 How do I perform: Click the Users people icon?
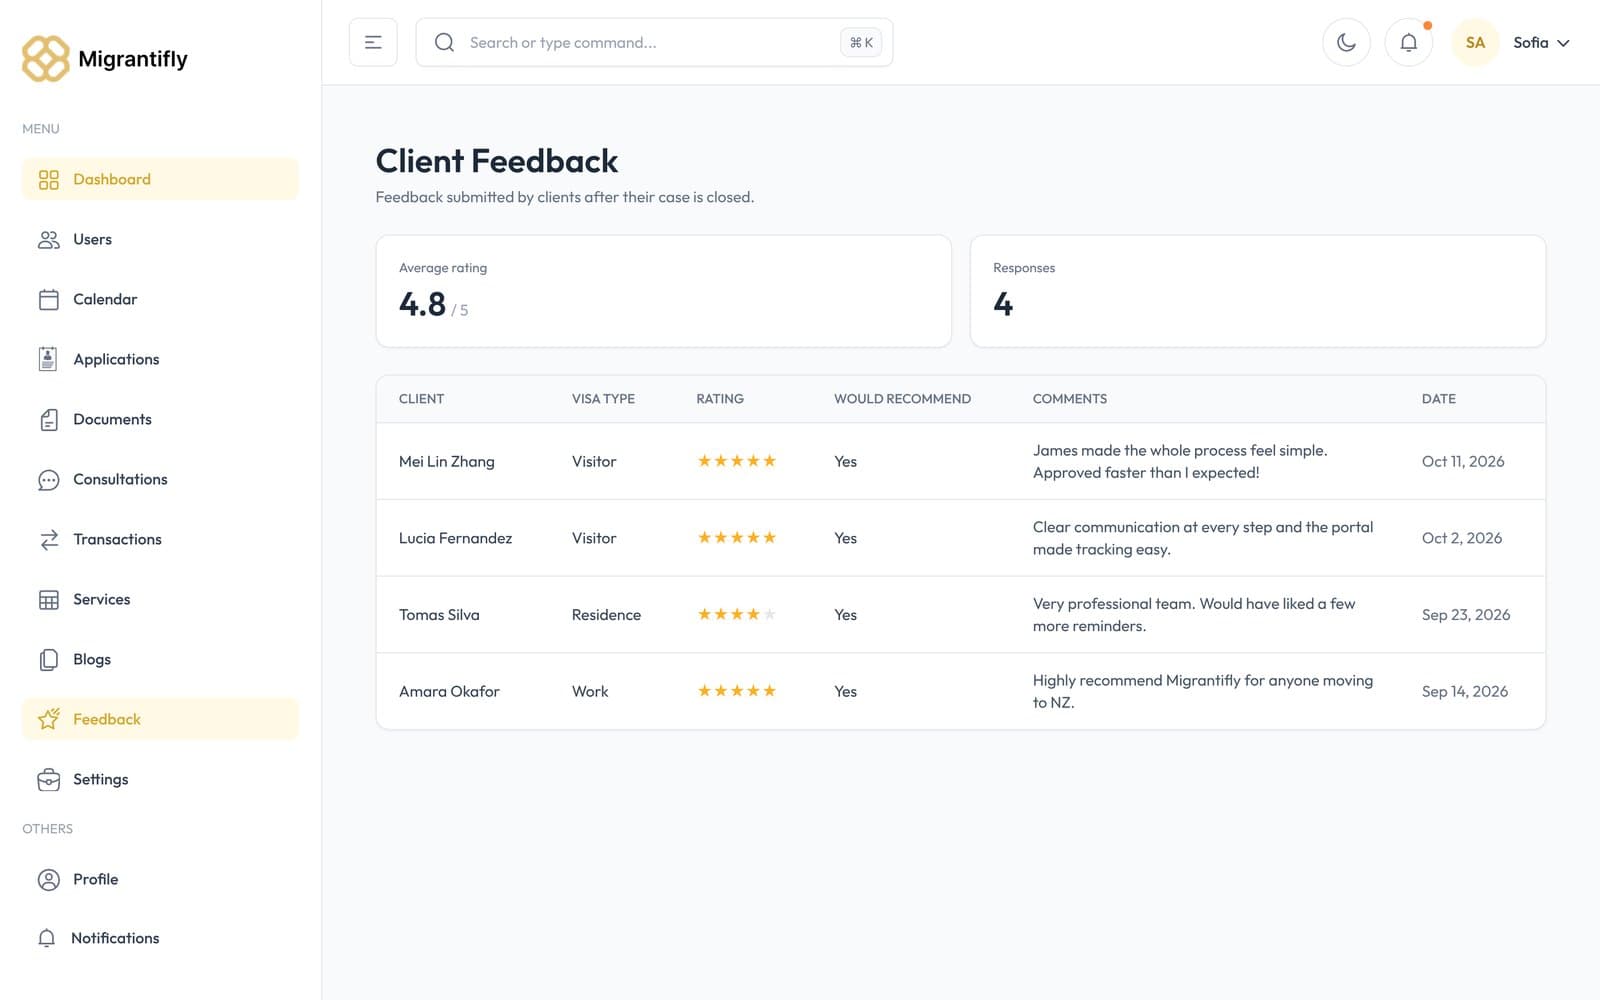pos(48,239)
